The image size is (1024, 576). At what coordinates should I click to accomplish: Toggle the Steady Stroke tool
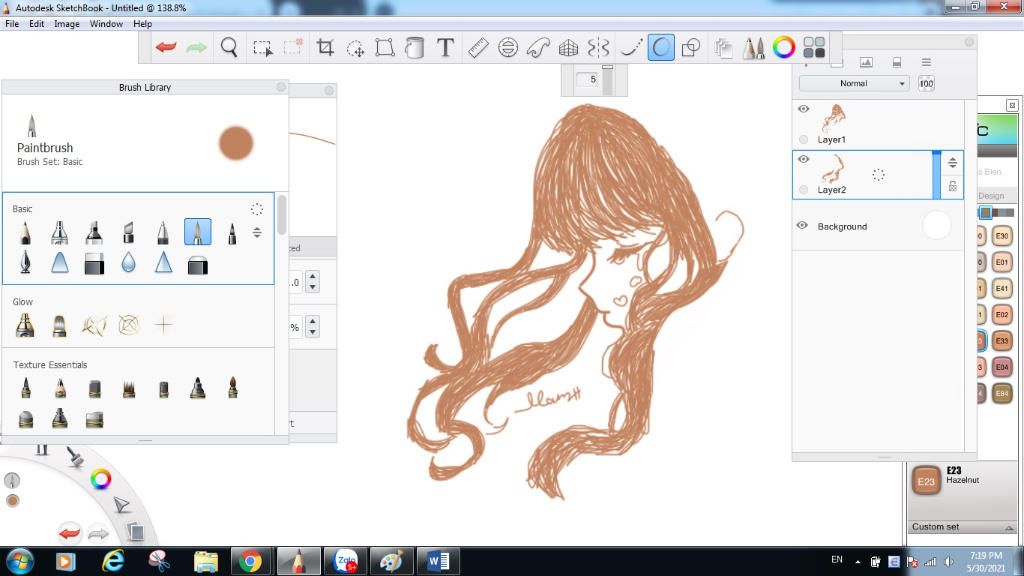(x=630, y=48)
